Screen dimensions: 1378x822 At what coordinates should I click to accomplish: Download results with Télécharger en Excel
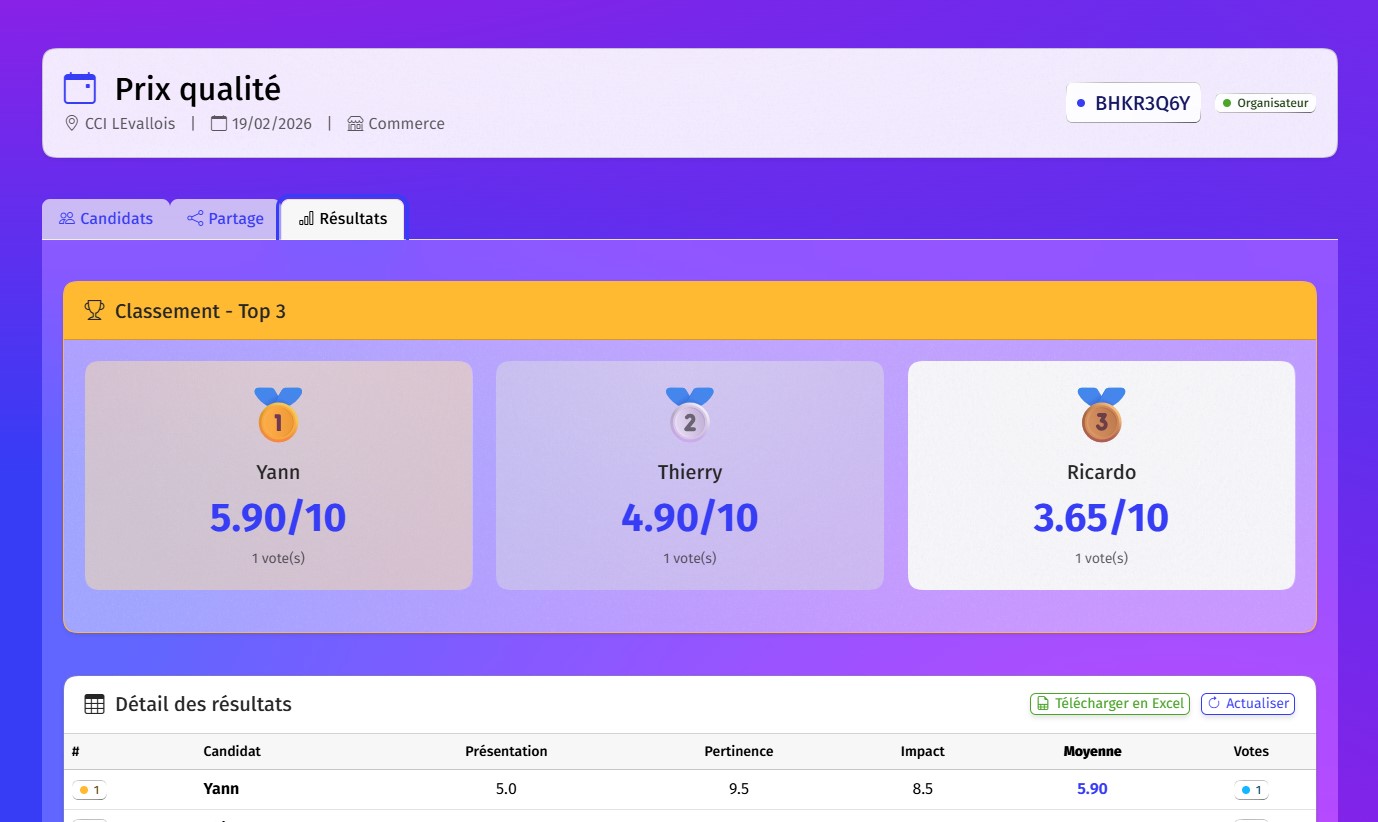1110,704
